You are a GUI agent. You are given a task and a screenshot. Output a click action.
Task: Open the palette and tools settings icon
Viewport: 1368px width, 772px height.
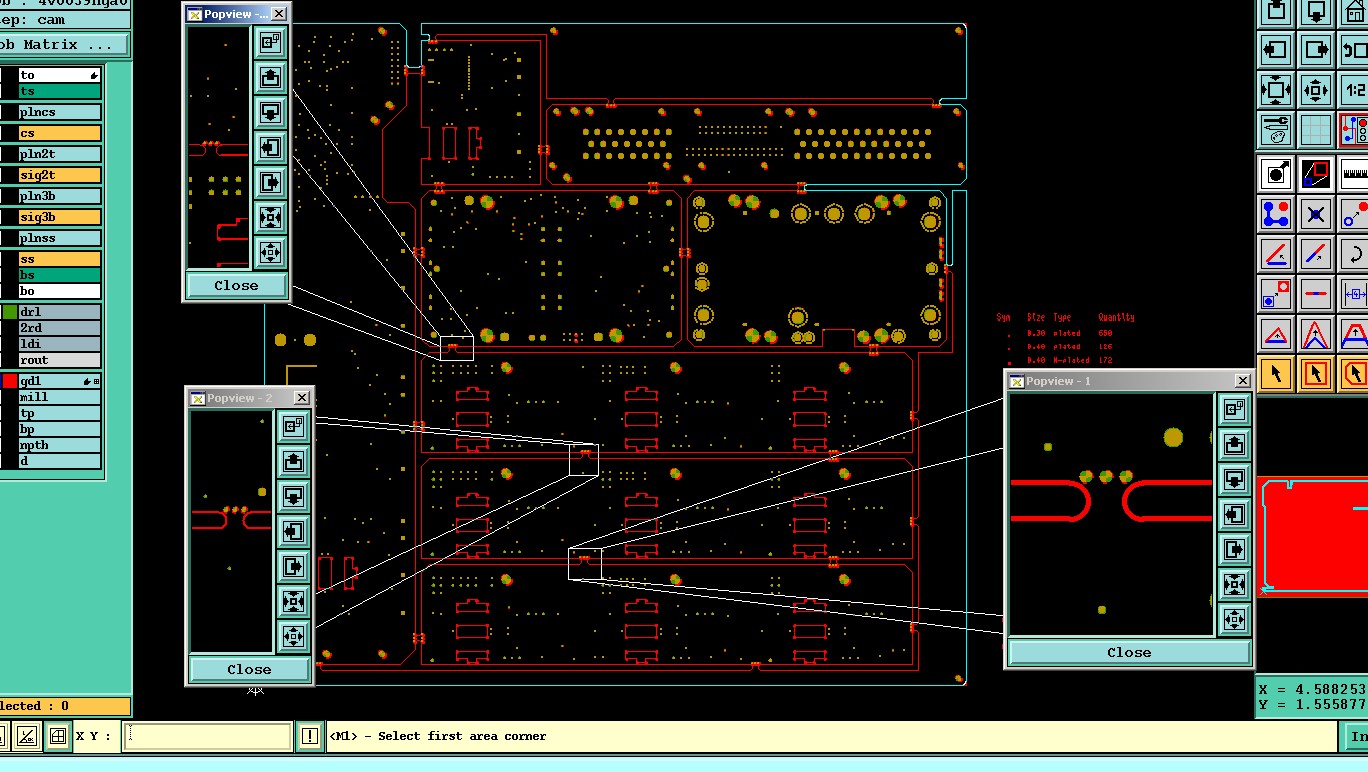coord(1276,130)
